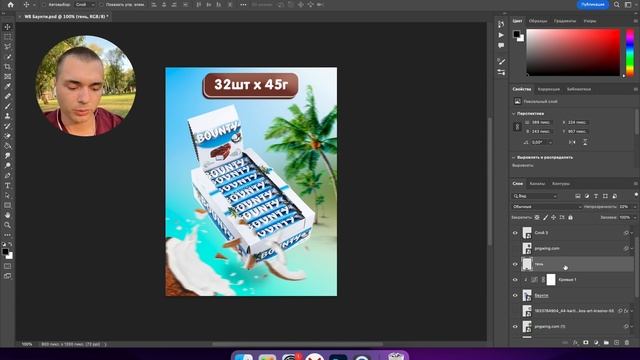Viewport: 640px width, 360px height.
Task: Hide the pngwing.com (1) layer
Action: [515, 327]
